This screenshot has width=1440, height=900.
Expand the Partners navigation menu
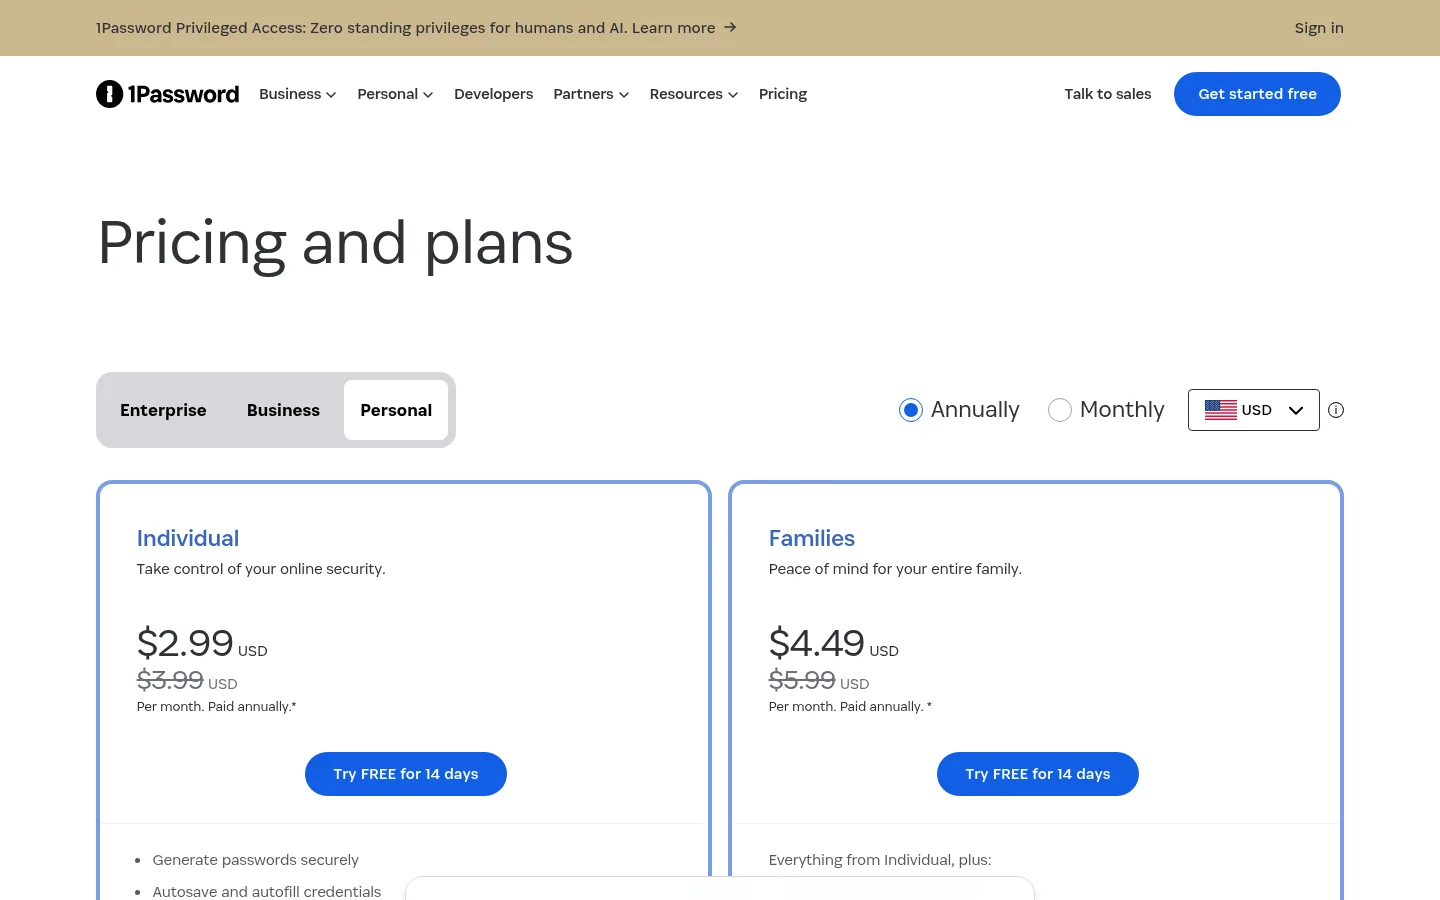(591, 94)
